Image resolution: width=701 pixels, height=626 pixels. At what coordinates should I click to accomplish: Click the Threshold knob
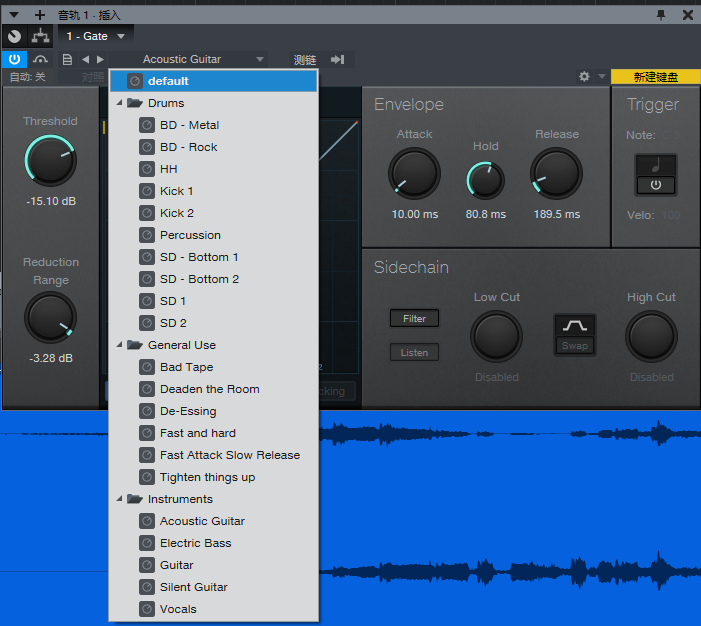point(51,161)
